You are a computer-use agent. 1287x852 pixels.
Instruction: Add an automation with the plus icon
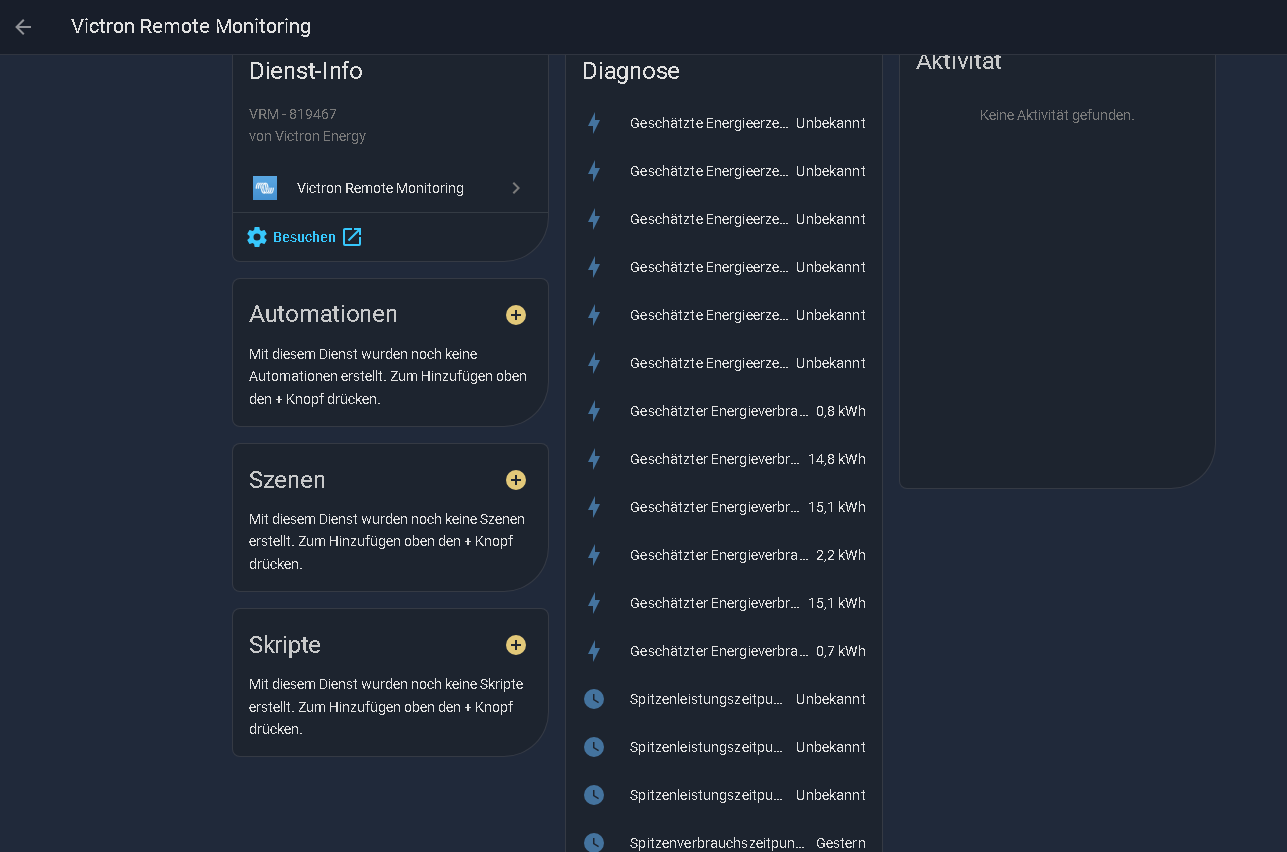coord(516,315)
